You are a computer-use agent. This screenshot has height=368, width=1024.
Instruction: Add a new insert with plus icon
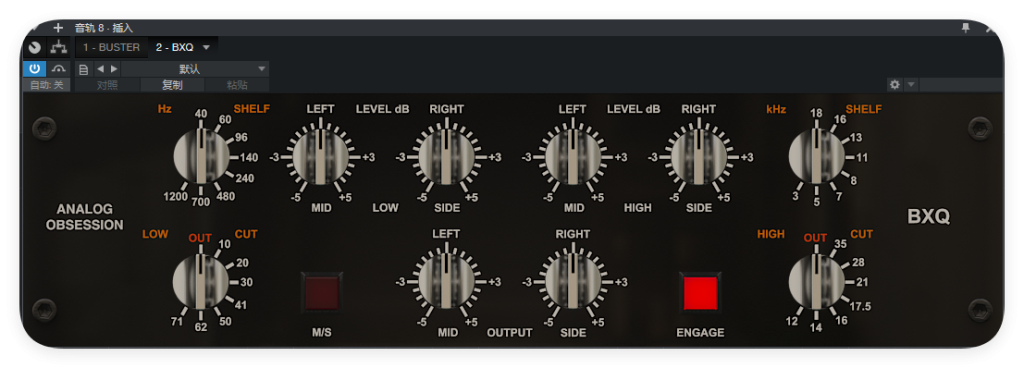coord(58,27)
